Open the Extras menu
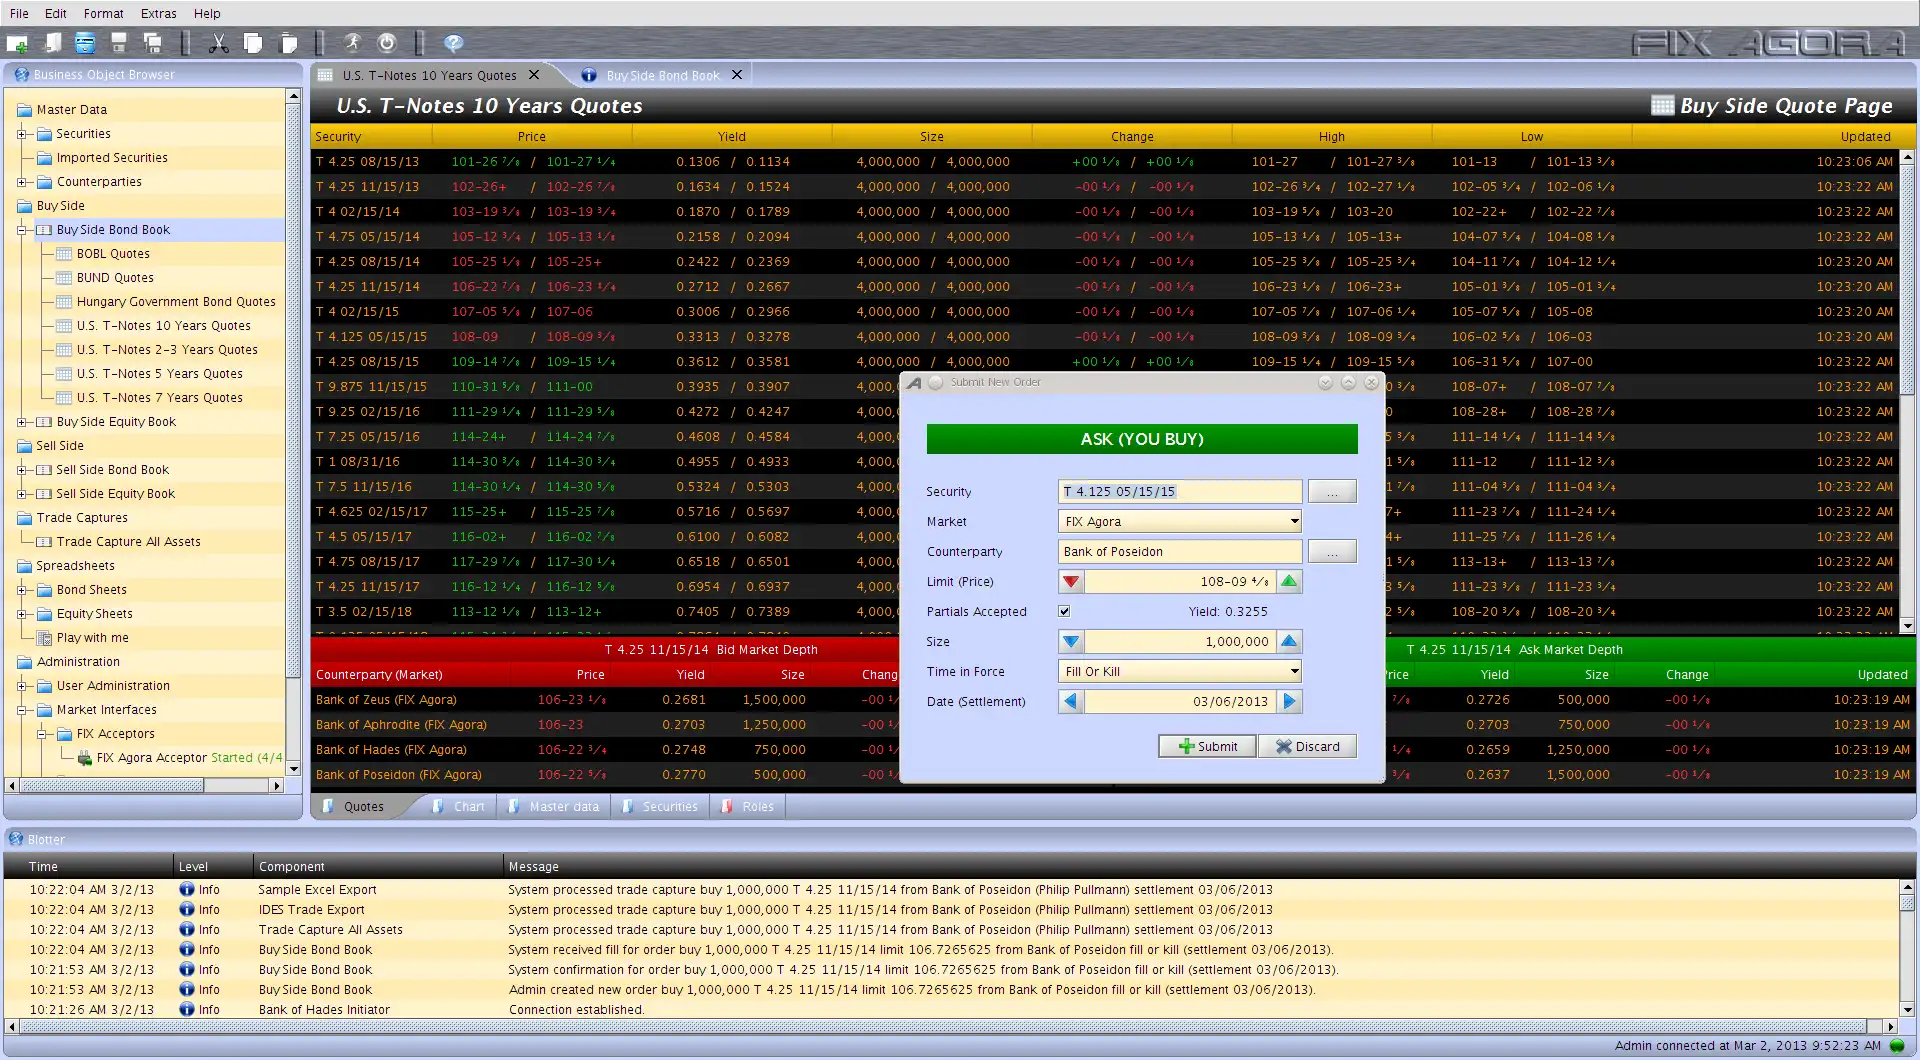 (x=159, y=13)
